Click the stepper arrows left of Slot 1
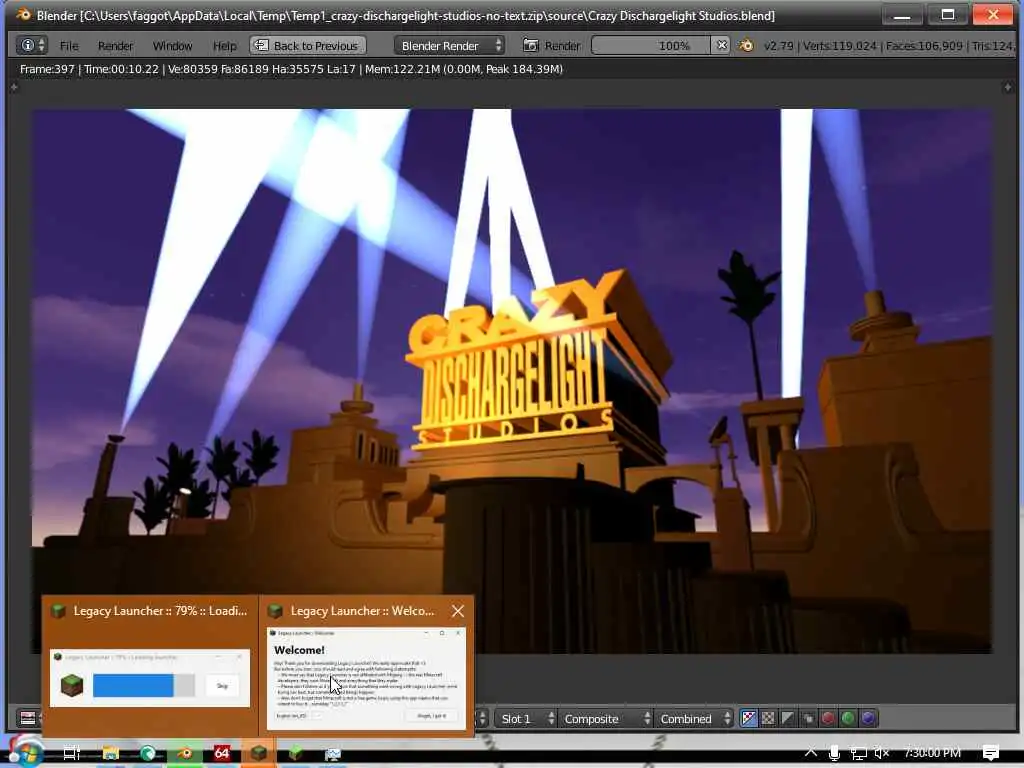 pyautogui.click(x=483, y=718)
